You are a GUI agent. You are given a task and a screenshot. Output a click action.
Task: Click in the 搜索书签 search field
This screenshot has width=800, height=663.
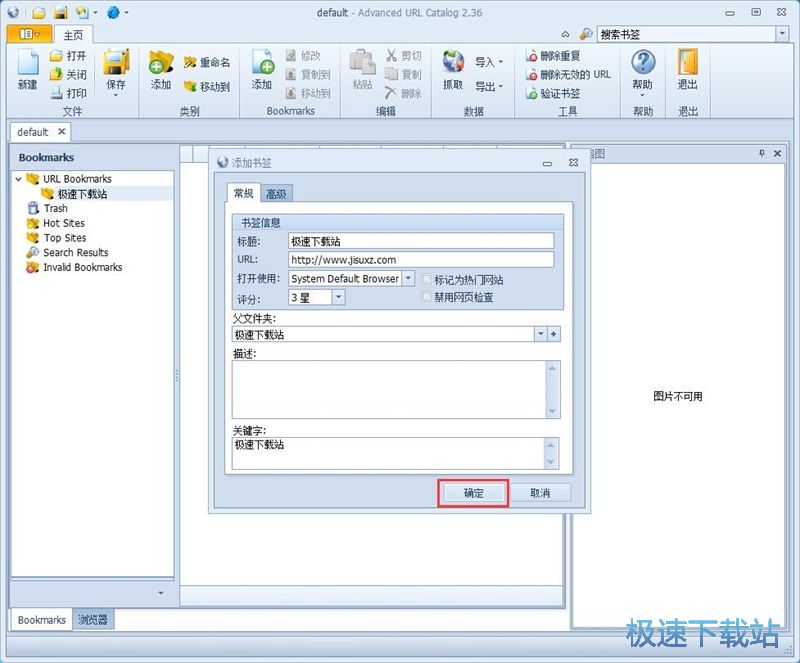[686, 34]
